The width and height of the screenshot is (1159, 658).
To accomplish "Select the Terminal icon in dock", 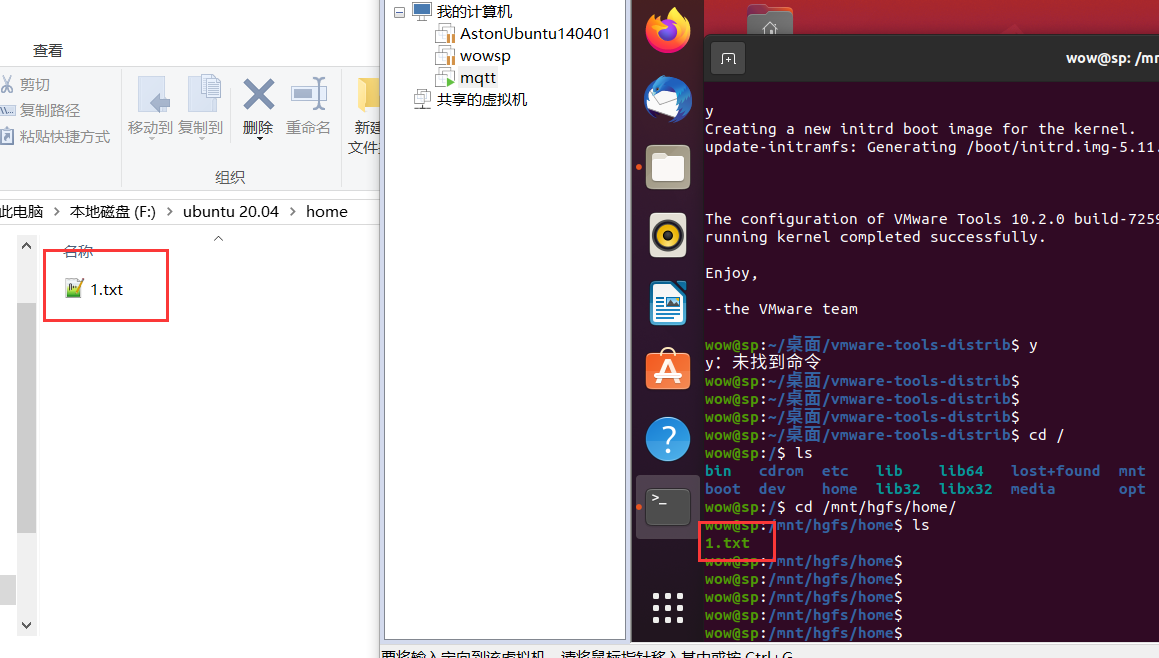I will [667, 507].
